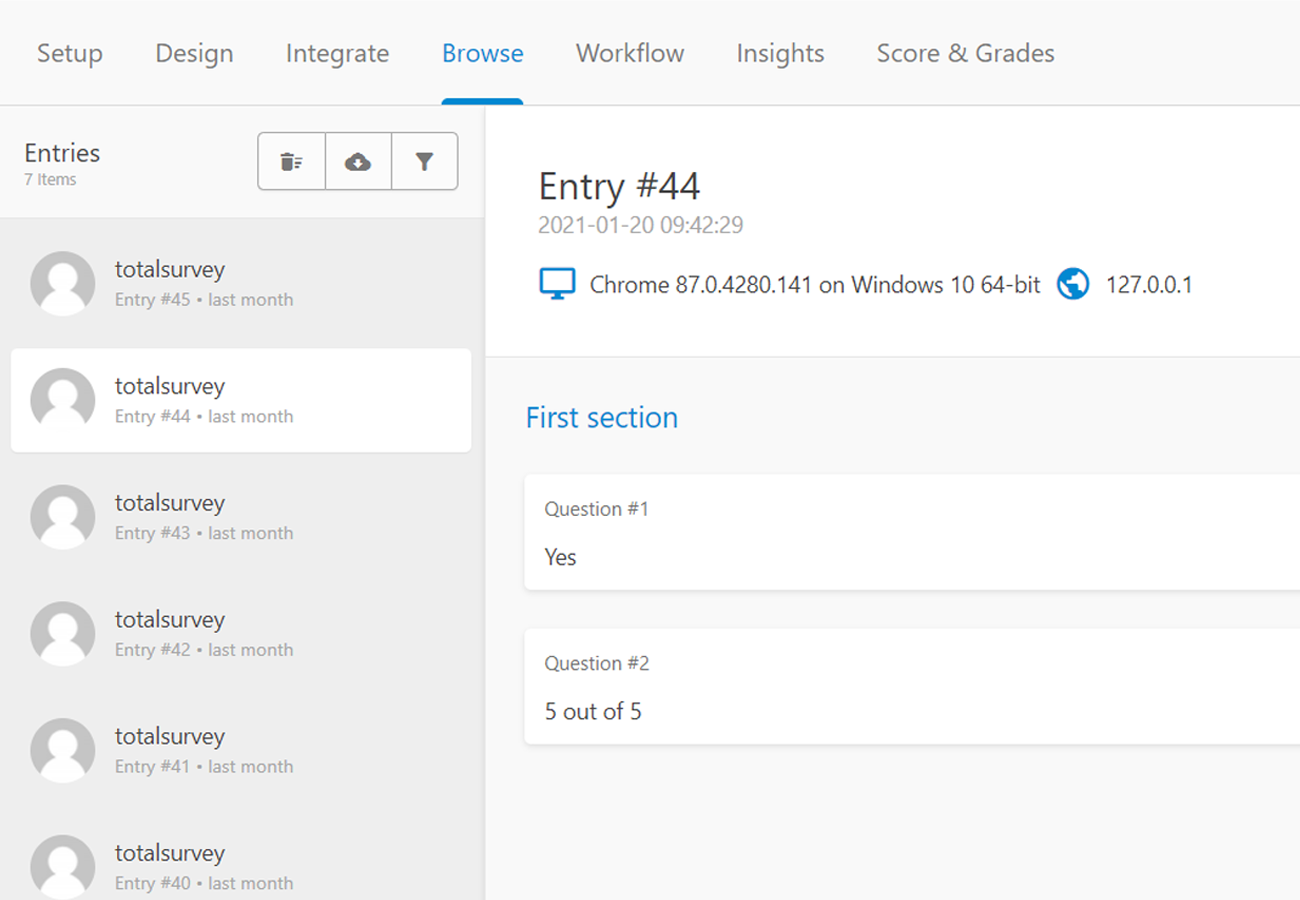
Task: Select totalsurvey name of Entry #40
Action: (170, 853)
